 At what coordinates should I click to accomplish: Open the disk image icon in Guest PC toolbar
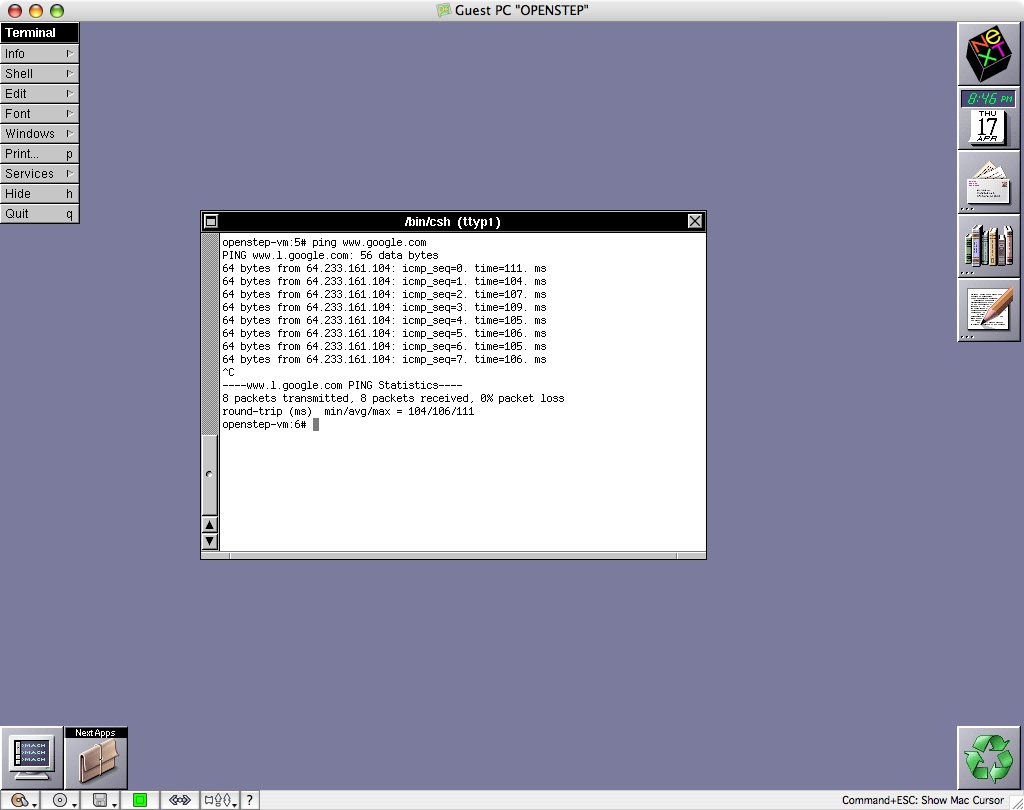point(16,799)
